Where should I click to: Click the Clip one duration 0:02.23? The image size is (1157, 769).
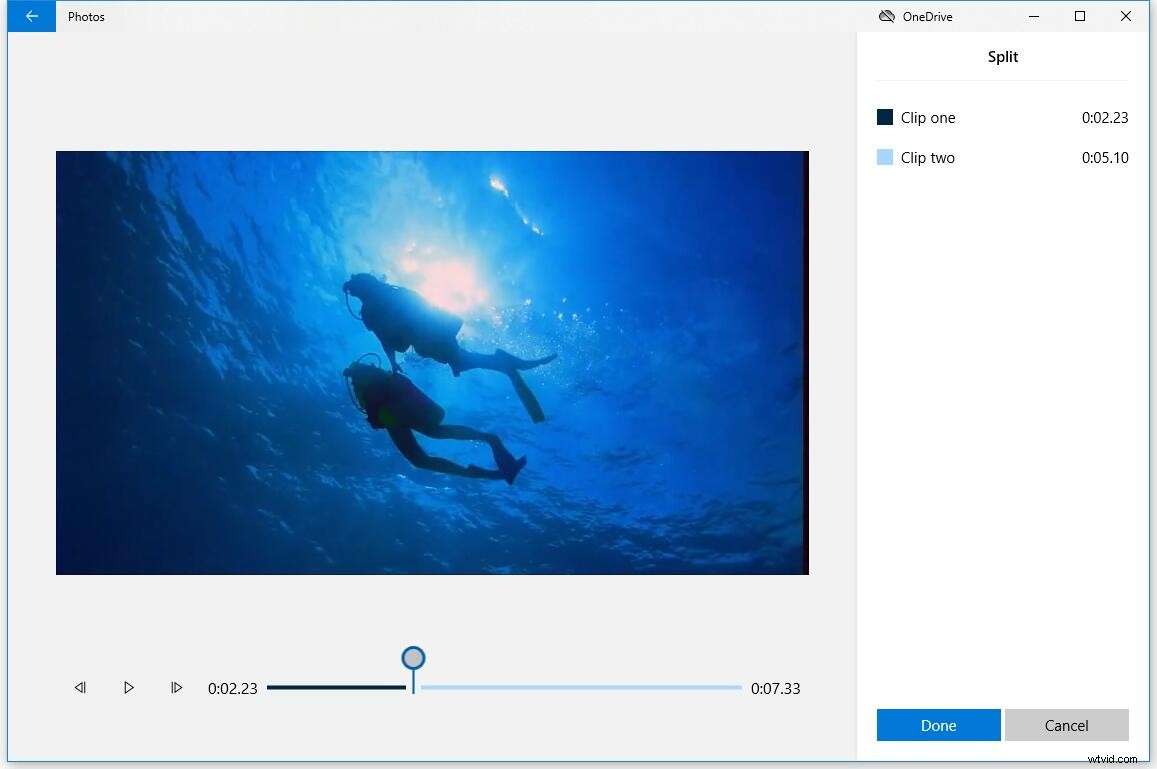1104,117
